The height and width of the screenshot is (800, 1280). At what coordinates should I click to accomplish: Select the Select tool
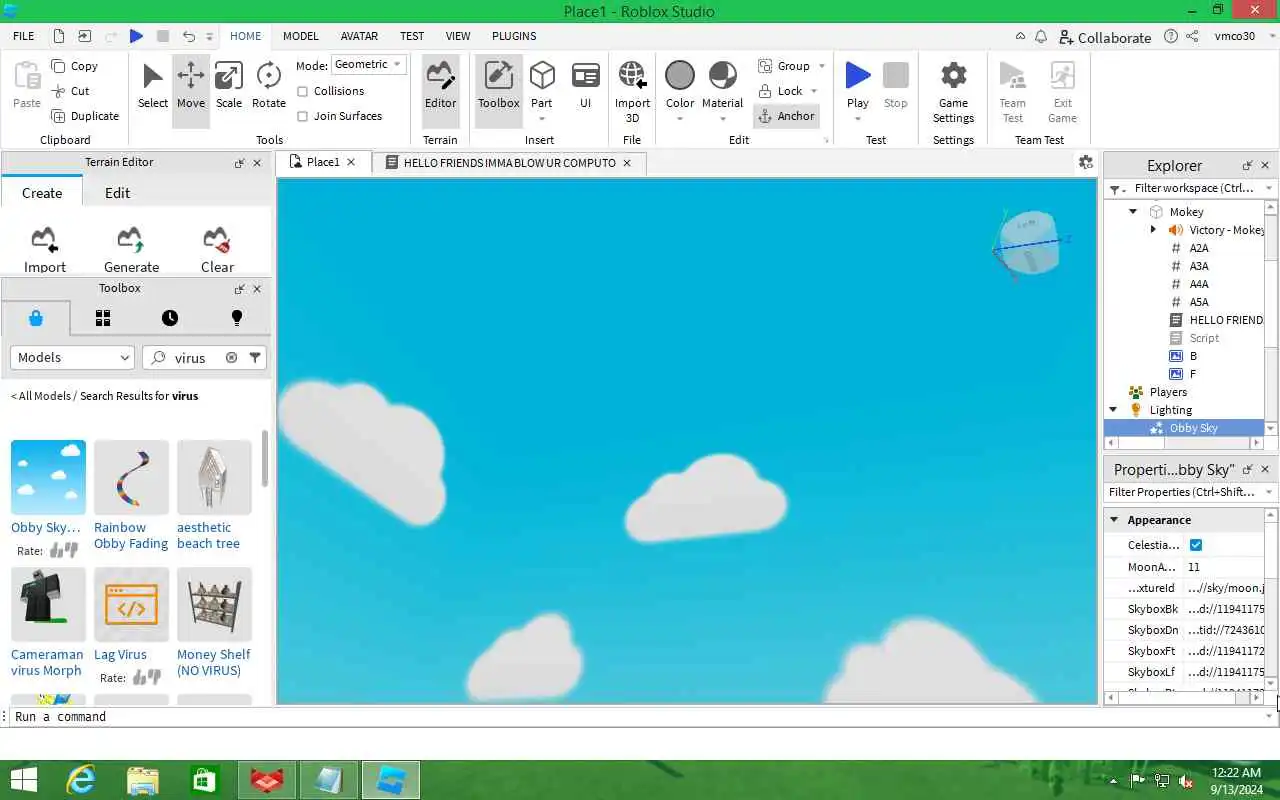click(x=152, y=86)
